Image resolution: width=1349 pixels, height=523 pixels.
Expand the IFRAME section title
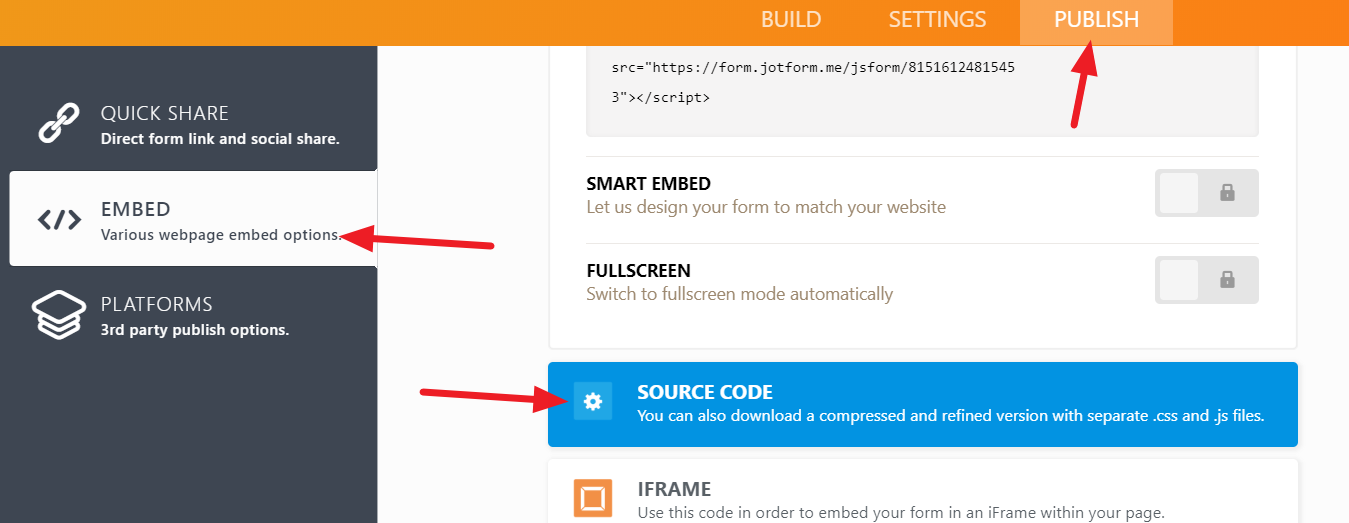tap(674, 489)
